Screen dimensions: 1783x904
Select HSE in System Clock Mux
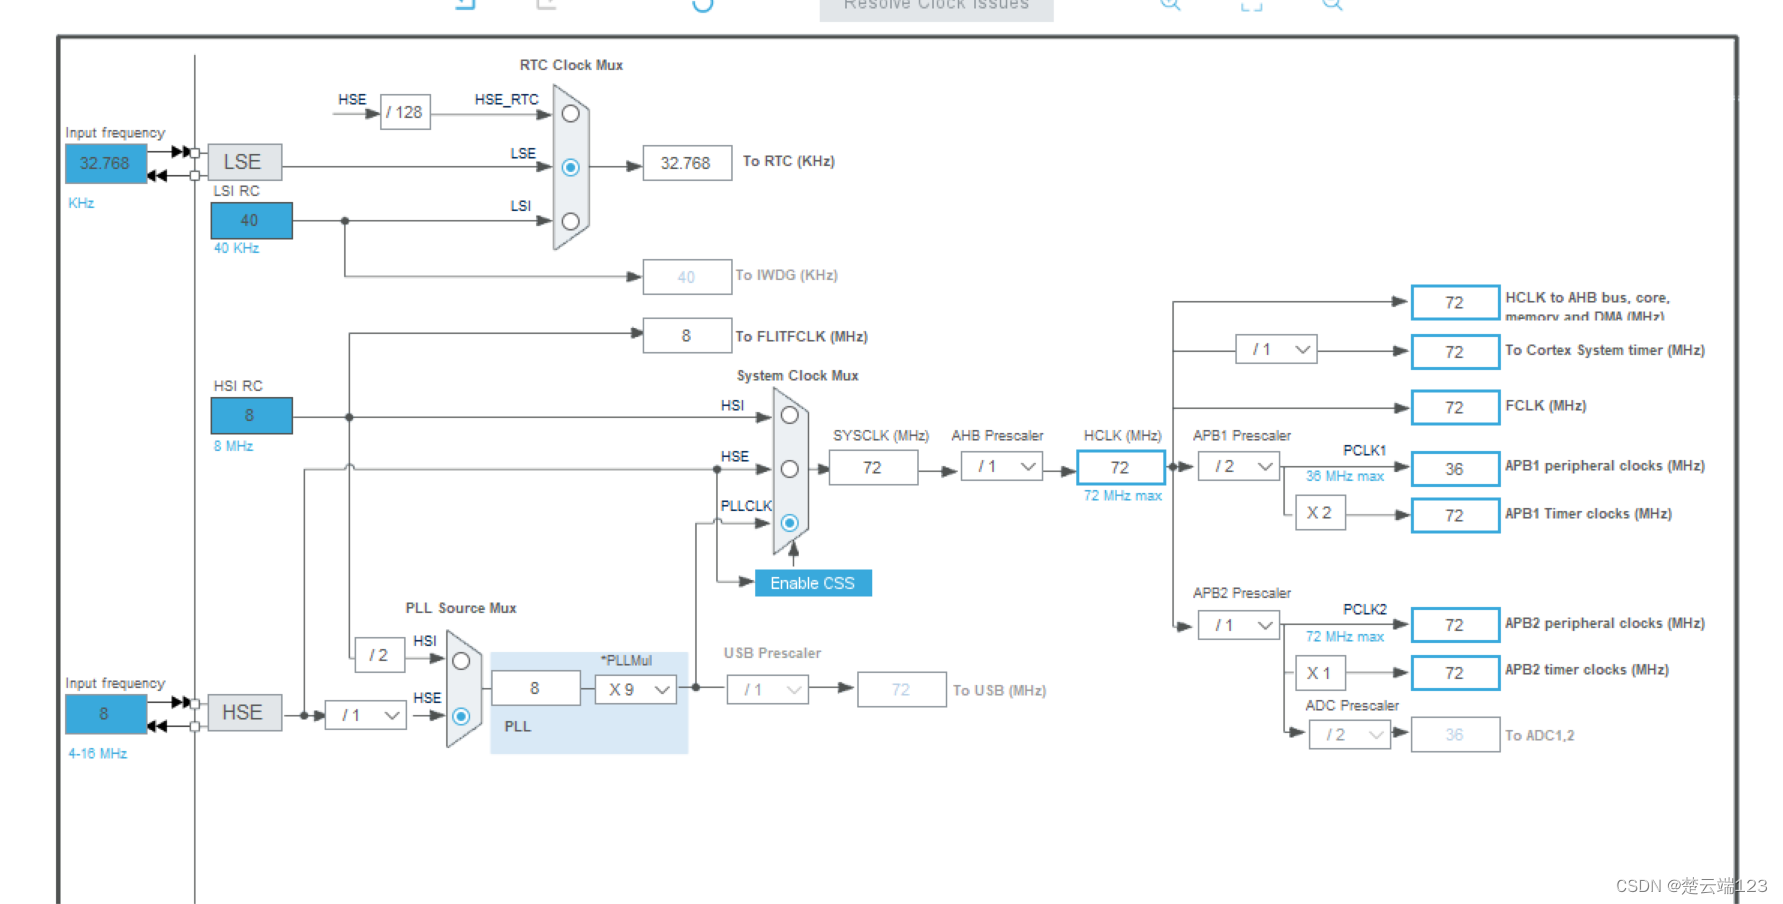point(789,469)
